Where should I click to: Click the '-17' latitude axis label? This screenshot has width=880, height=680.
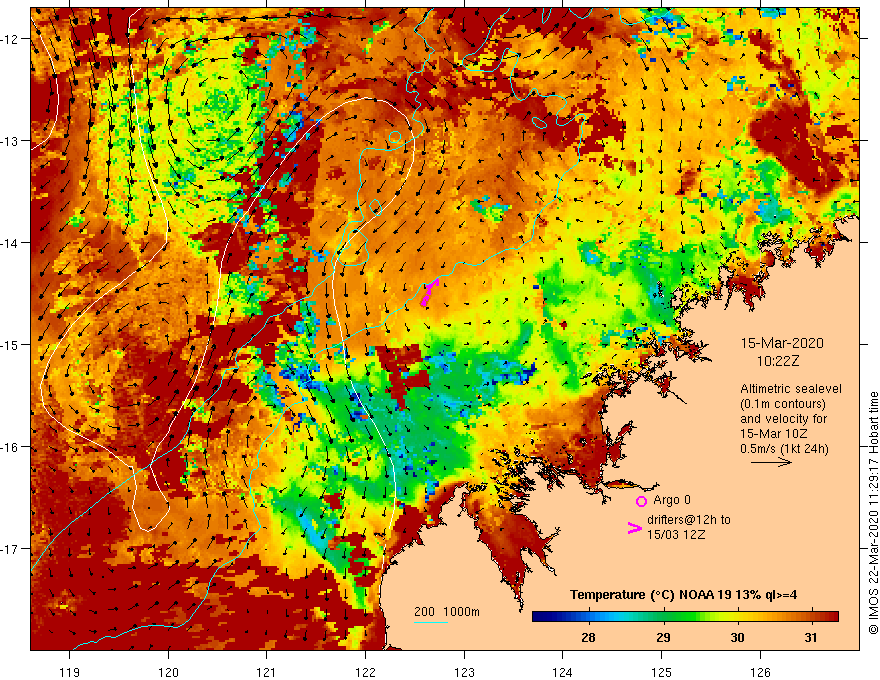pos(11,548)
